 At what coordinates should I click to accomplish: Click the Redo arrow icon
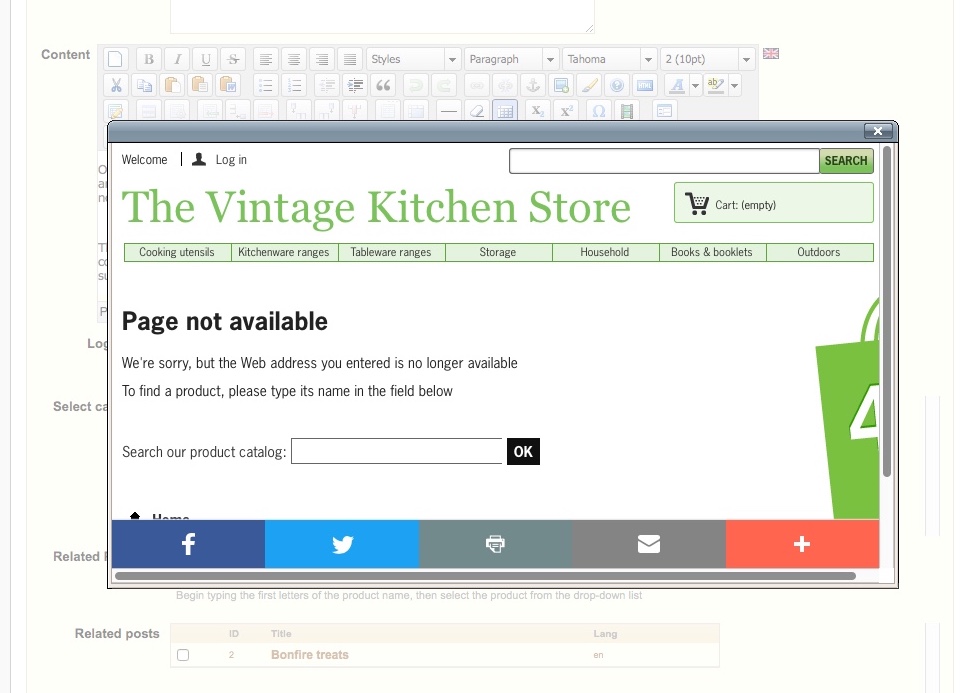444,85
